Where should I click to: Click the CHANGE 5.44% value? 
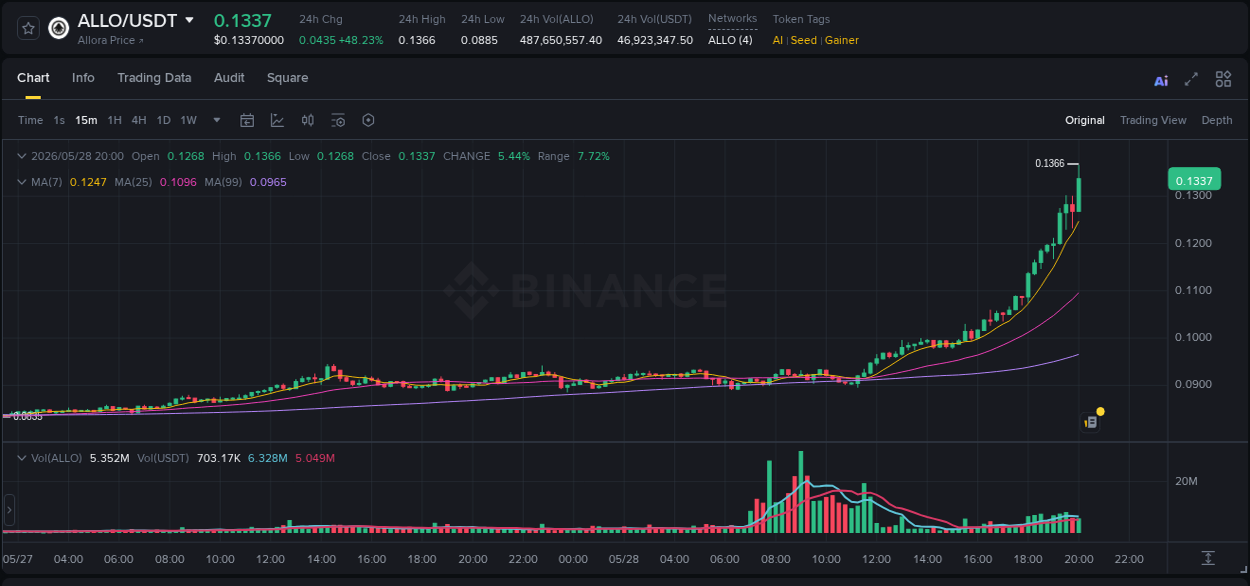514,156
